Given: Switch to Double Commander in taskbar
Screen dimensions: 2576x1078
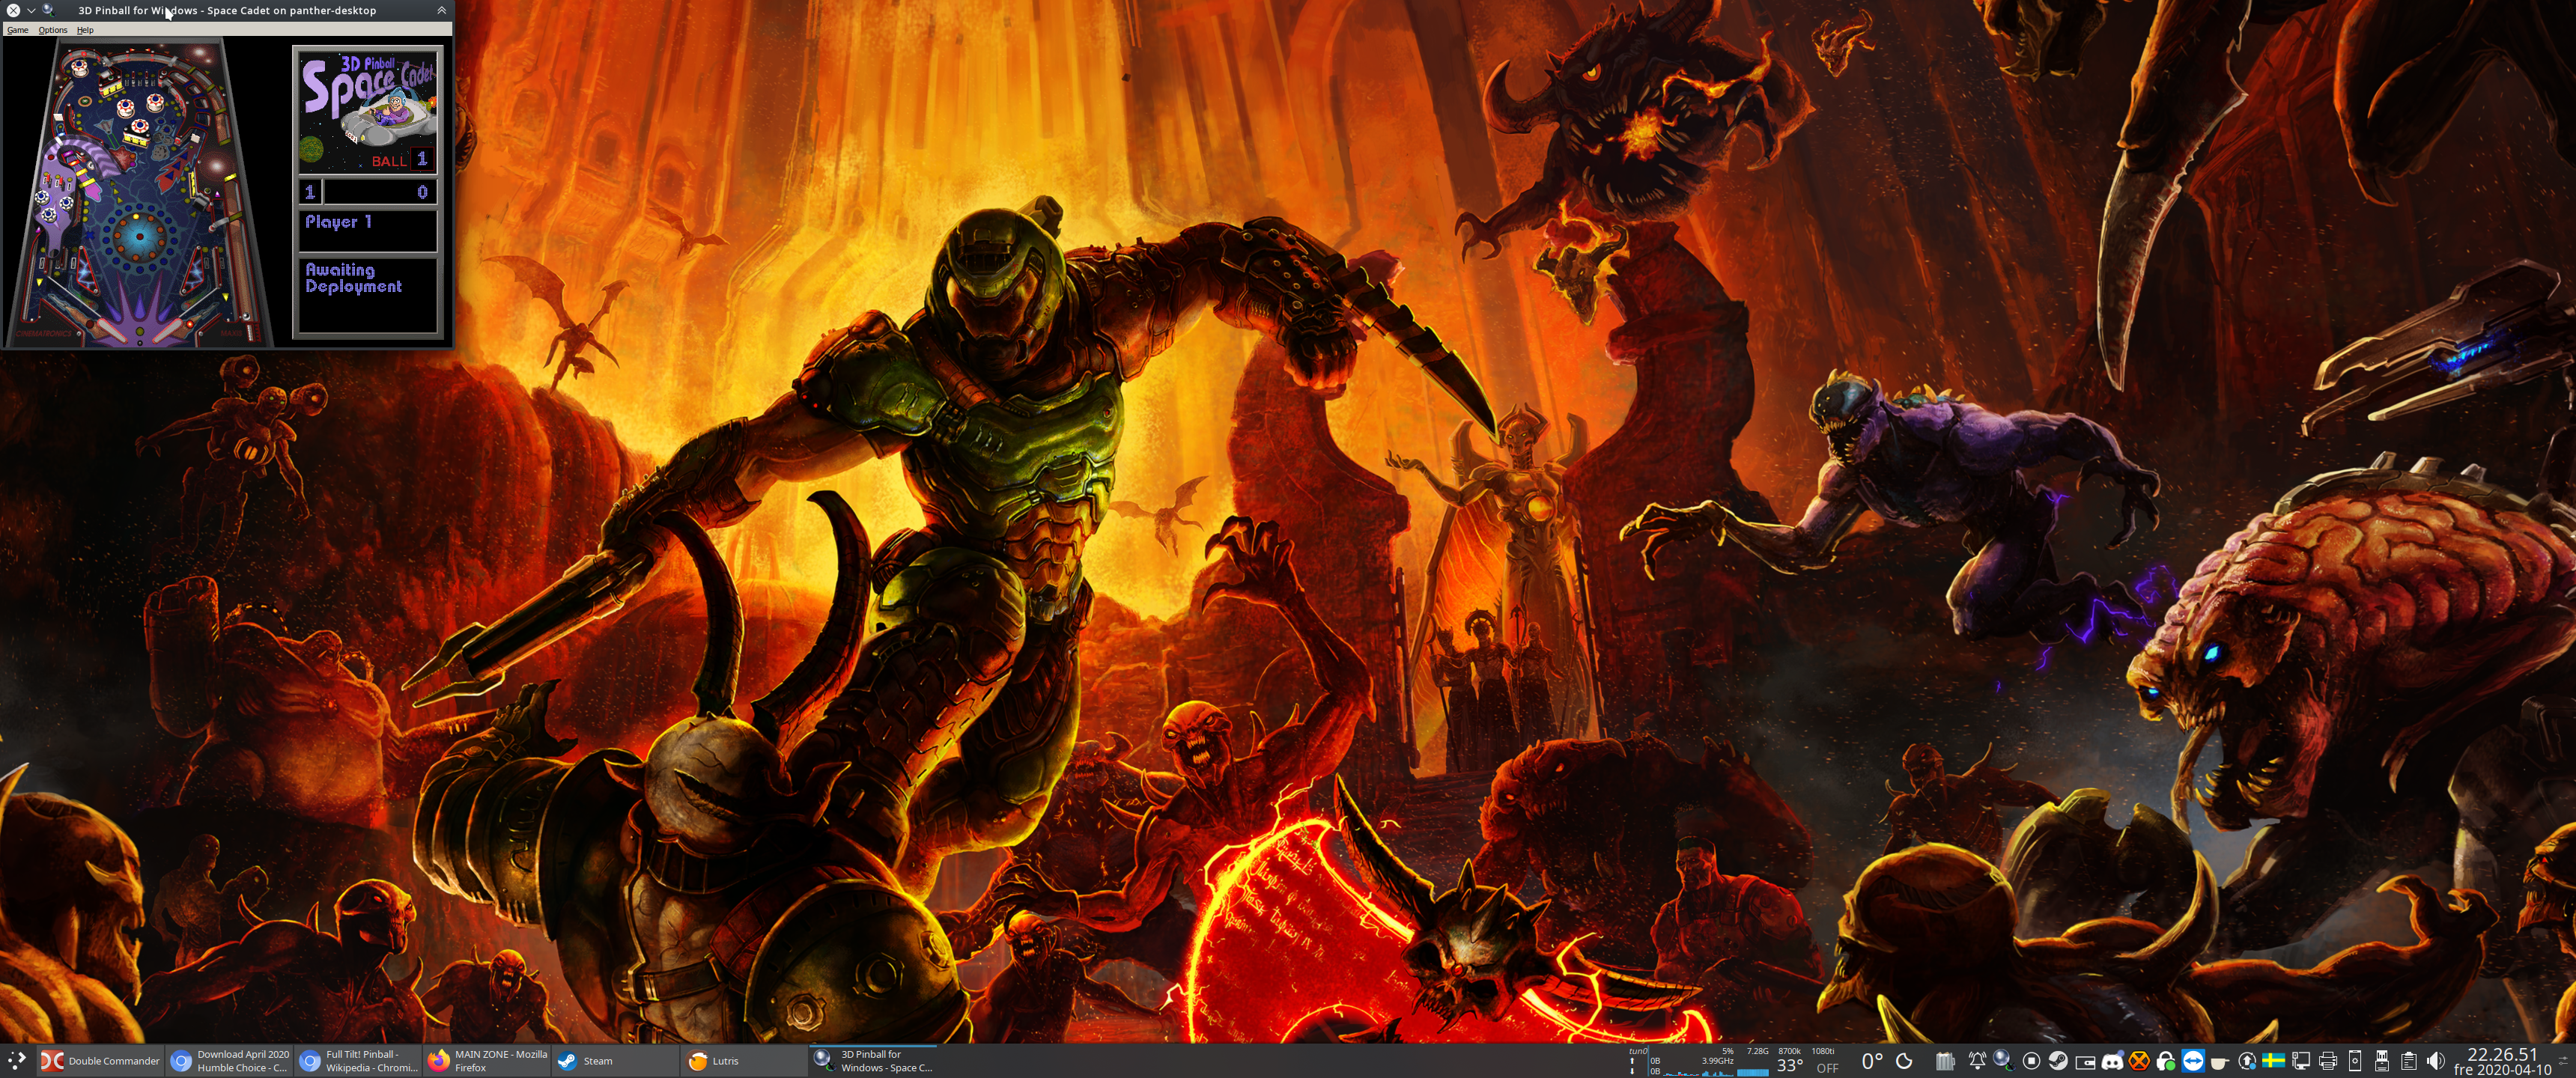Looking at the screenshot, I should [100, 1061].
